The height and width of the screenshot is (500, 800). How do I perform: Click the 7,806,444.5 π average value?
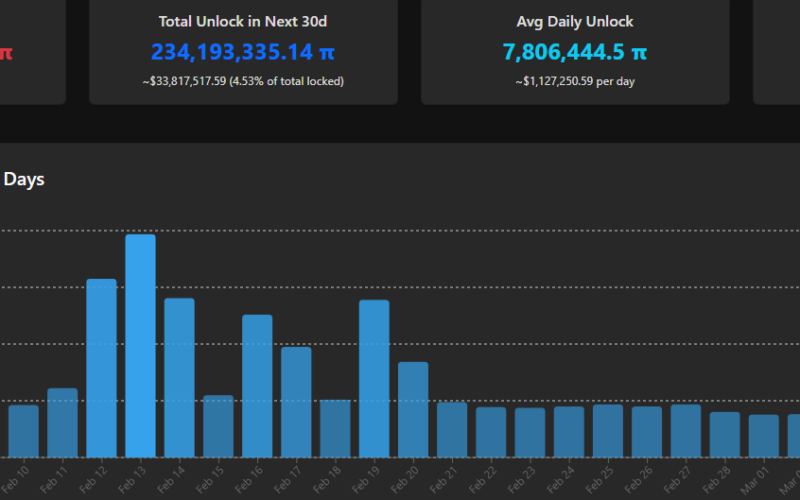(575, 52)
